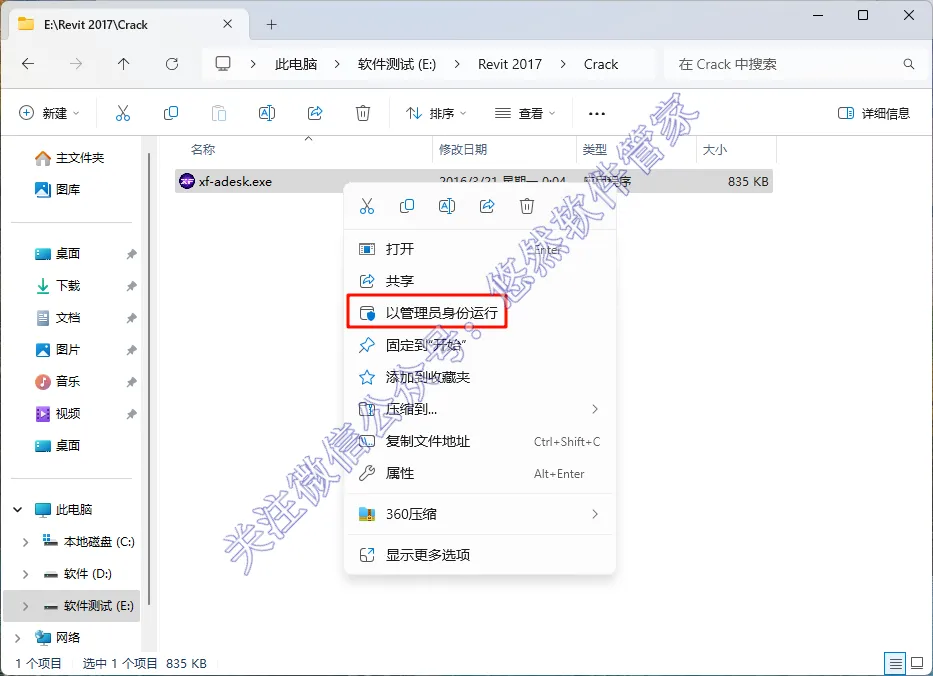The width and height of the screenshot is (933, 676).
Task: Open the 查看 view dropdown
Action: [525, 113]
